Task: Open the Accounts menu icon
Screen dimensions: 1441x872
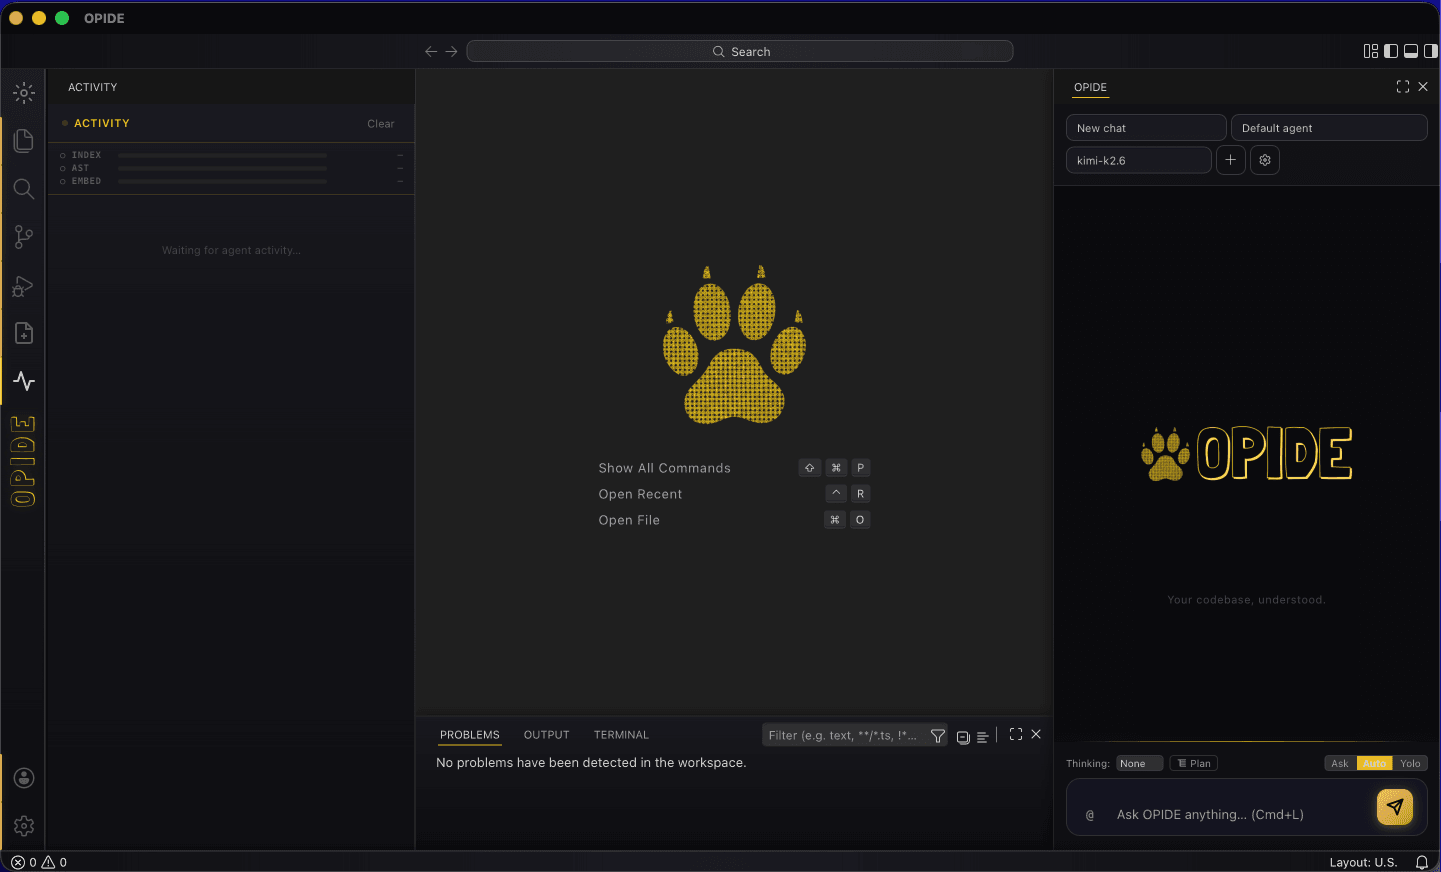Action: pyautogui.click(x=24, y=778)
